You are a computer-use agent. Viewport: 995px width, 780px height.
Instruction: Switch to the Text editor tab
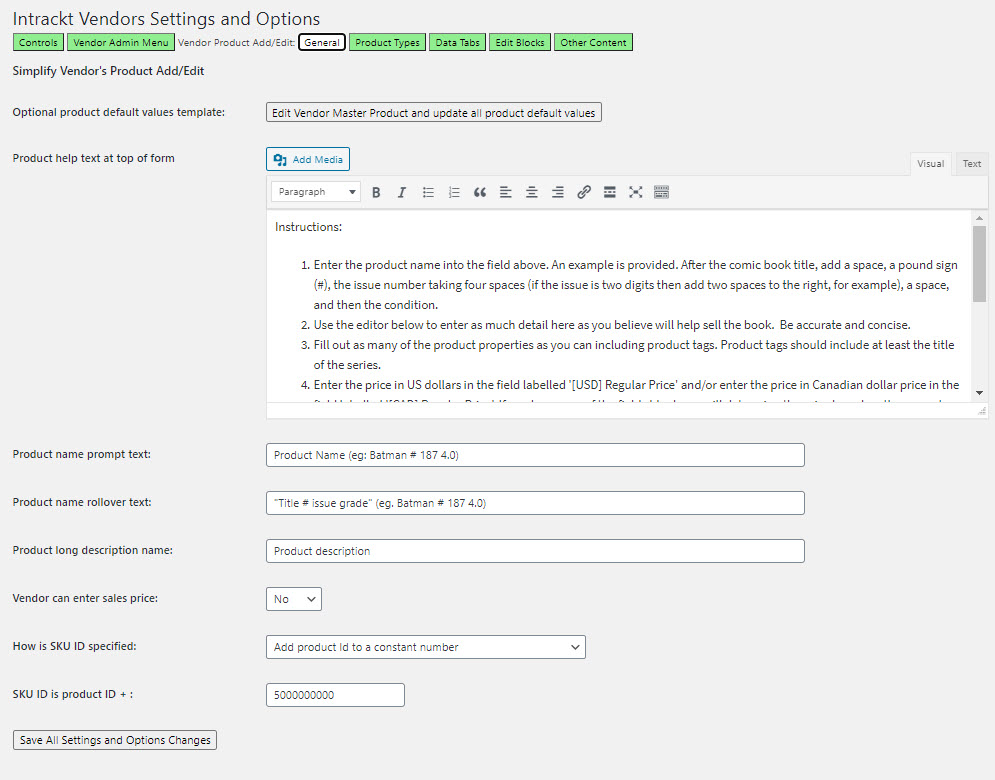pyautogui.click(x=971, y=164)
